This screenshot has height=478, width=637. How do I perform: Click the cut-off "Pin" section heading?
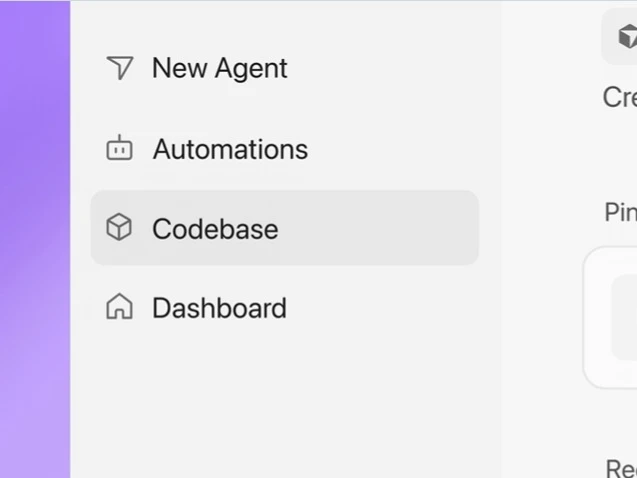[x=621, y=212]
